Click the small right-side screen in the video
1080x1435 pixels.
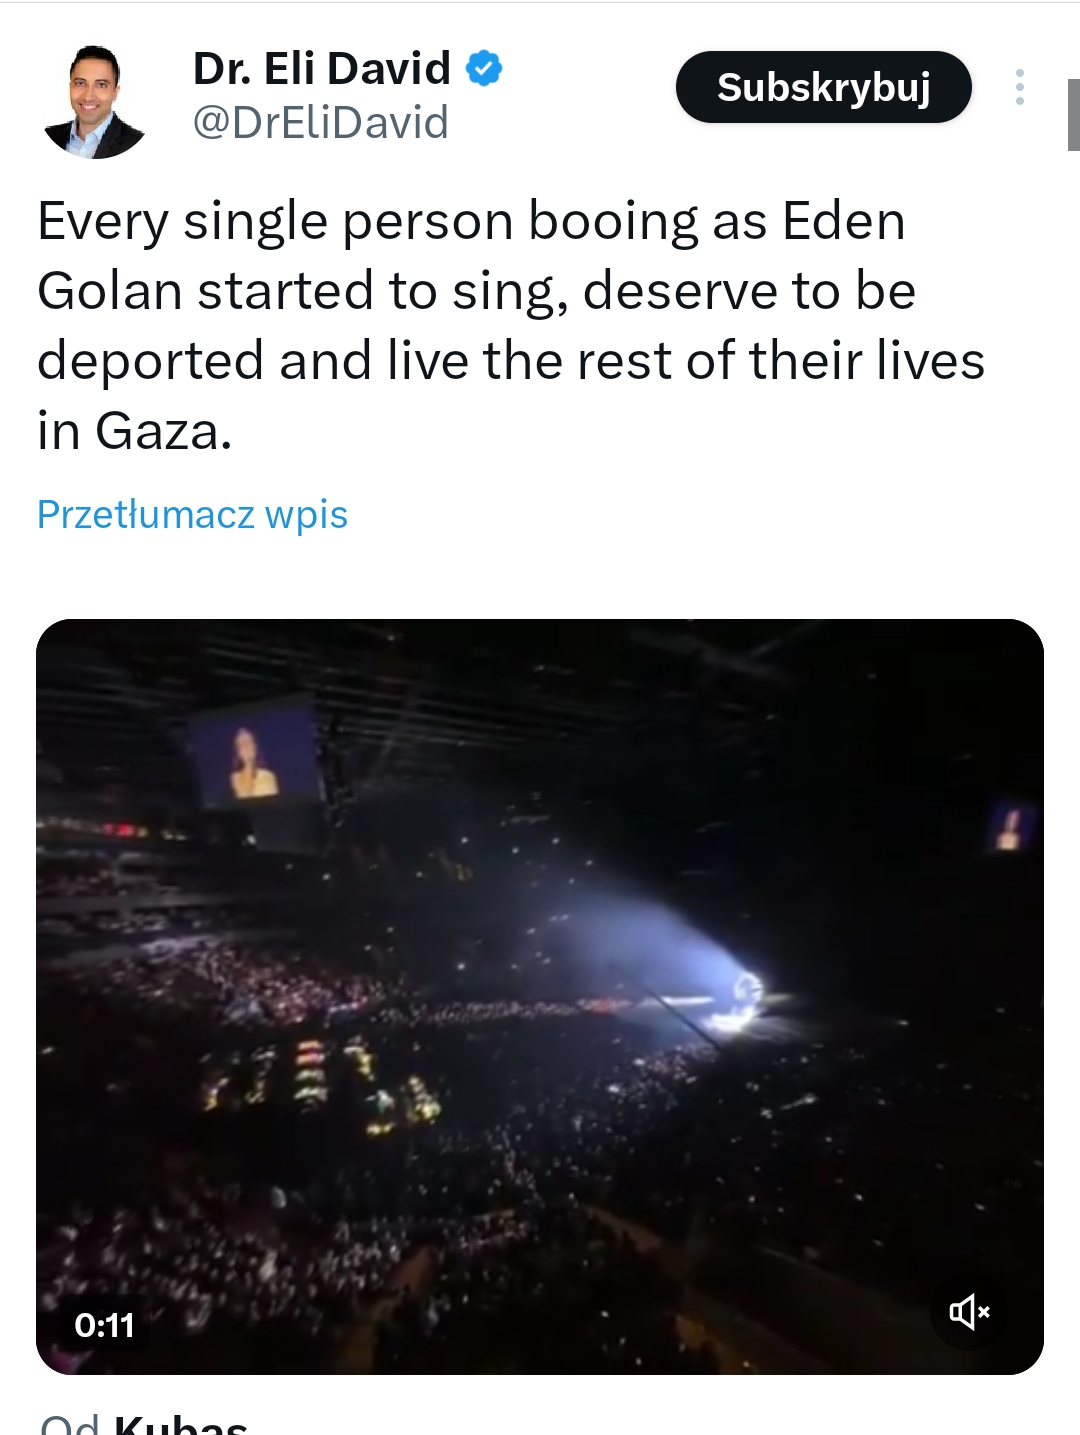1011,828
